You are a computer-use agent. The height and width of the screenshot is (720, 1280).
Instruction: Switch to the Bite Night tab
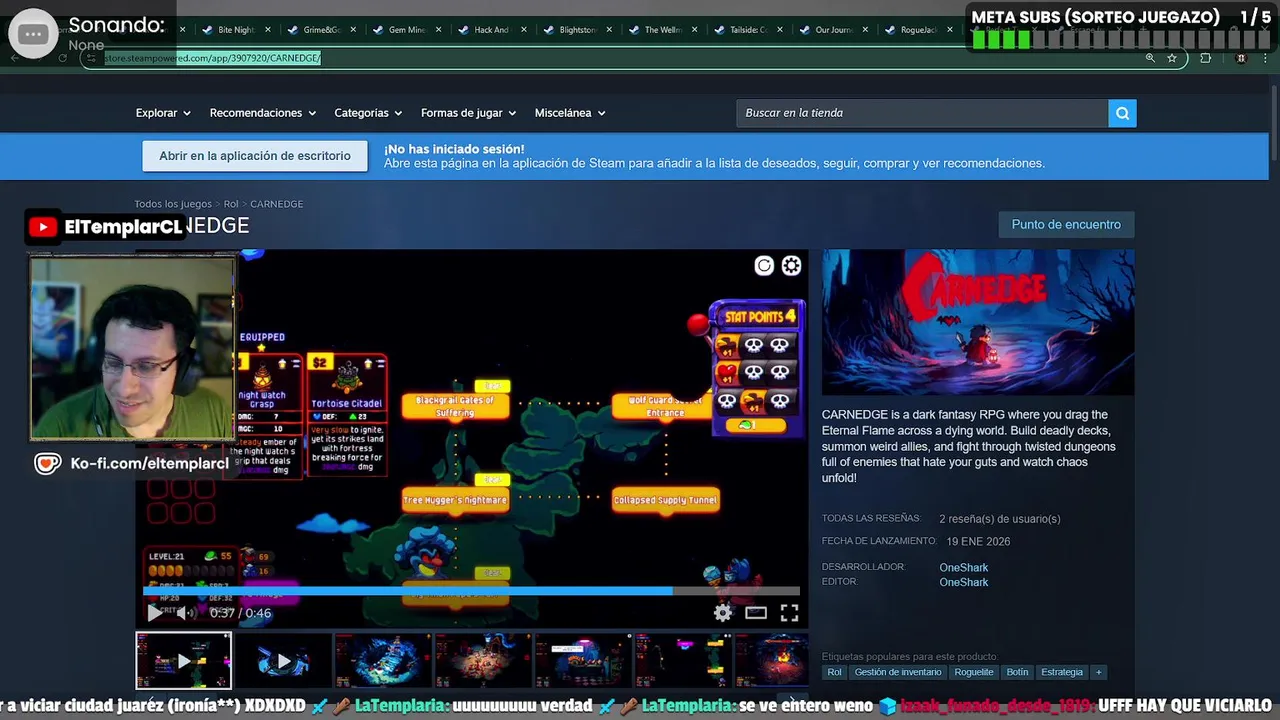(235, 30)
